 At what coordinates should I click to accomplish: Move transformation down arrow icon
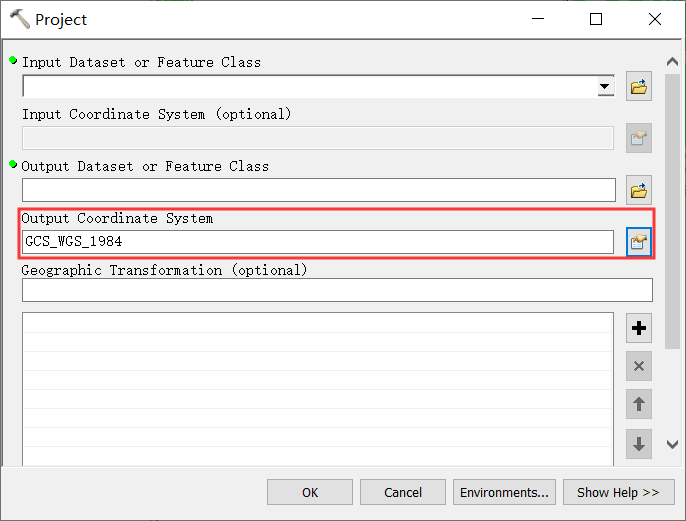click(x=639, y=444)
